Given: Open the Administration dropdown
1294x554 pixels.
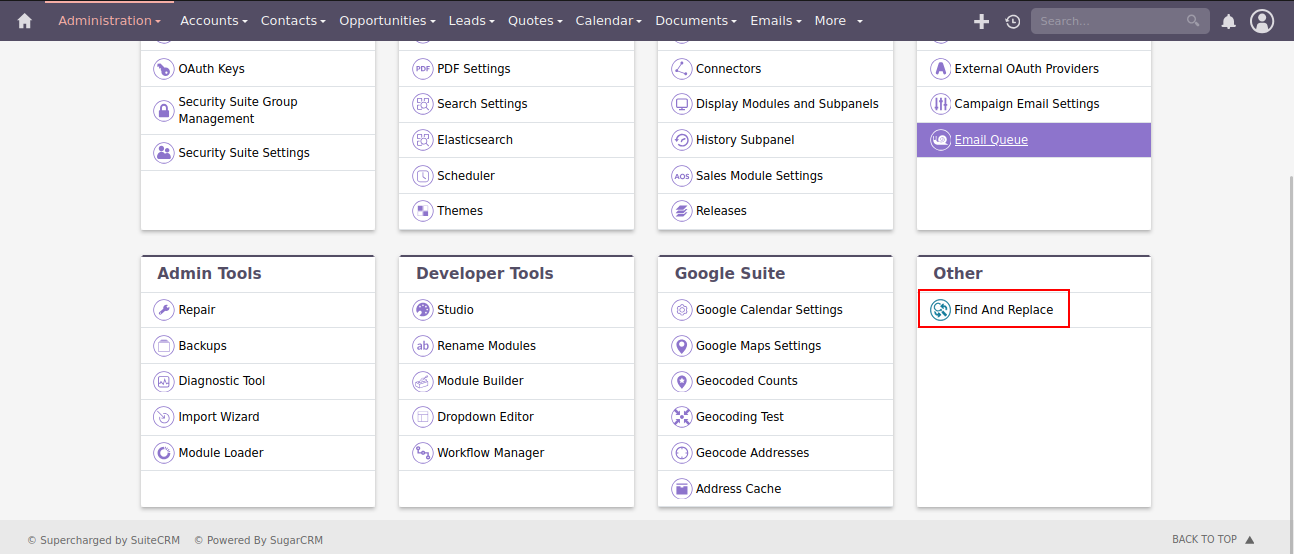Looking at the screenshot, I should (x=109, y=21).
